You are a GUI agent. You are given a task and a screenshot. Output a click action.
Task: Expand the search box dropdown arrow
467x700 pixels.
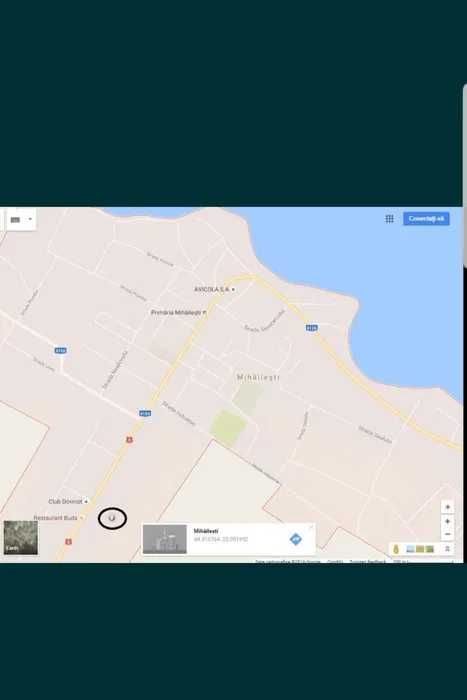click(30, 219)
